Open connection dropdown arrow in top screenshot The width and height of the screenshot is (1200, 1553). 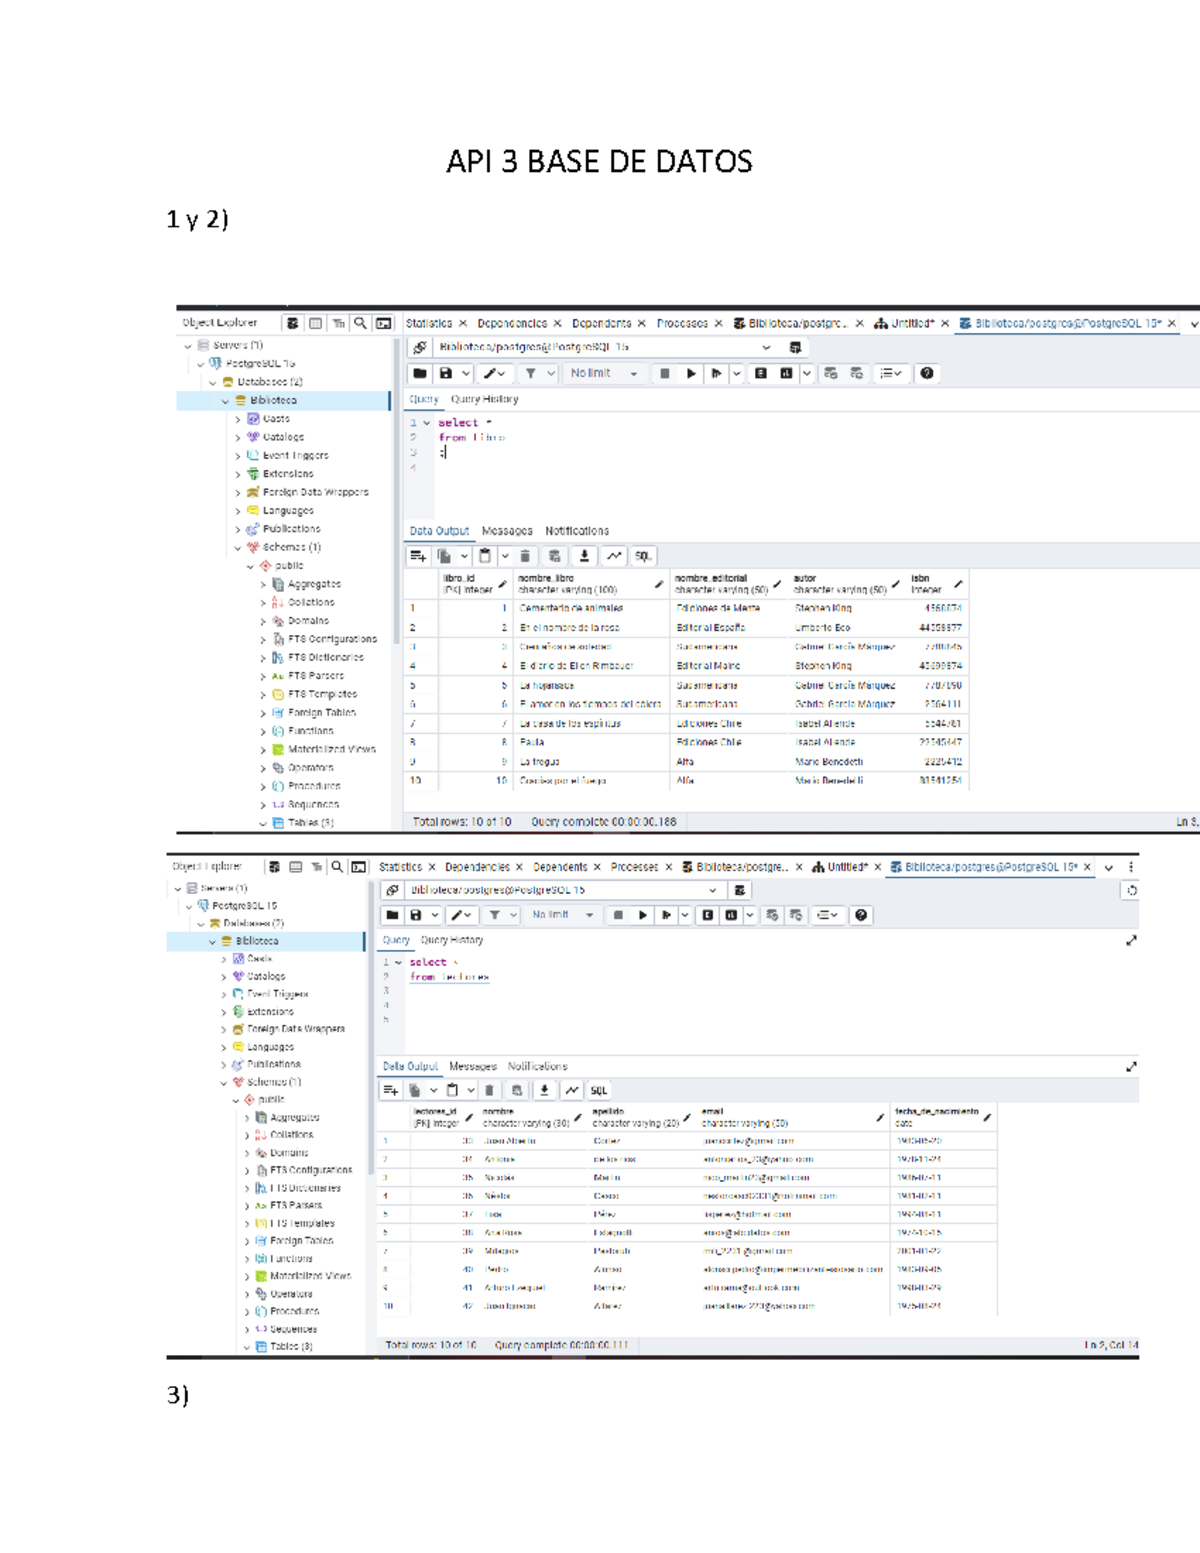pos(766,347)
